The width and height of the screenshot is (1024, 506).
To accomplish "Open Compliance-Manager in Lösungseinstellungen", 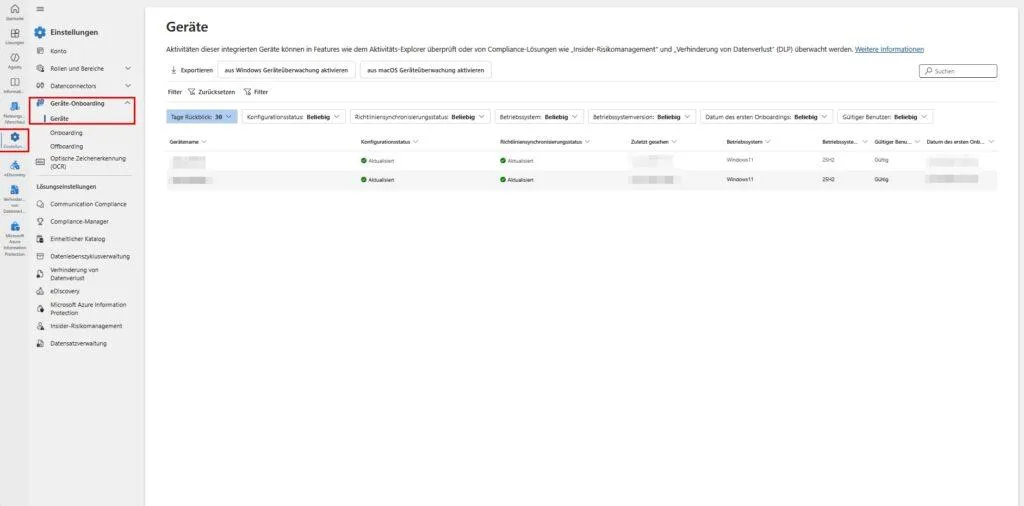I will (81, 221).
